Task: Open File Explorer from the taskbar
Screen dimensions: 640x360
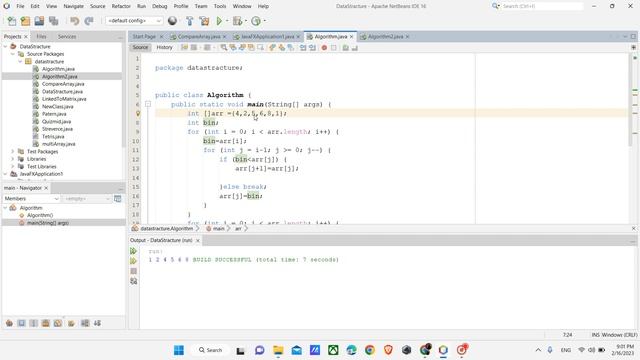Action: click(x=278, y=350)
